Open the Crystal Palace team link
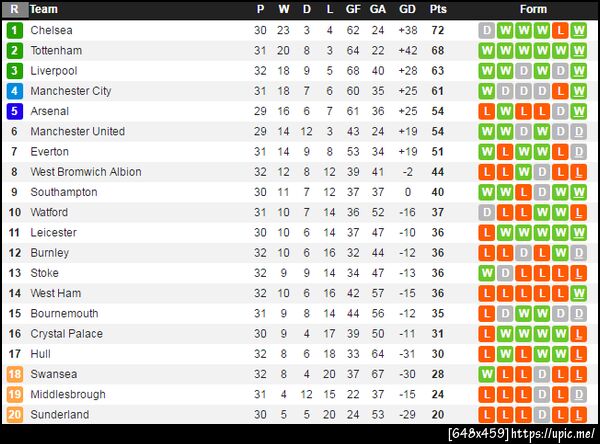The width and height of the screenshot is (600, 444). pos(66,334)
